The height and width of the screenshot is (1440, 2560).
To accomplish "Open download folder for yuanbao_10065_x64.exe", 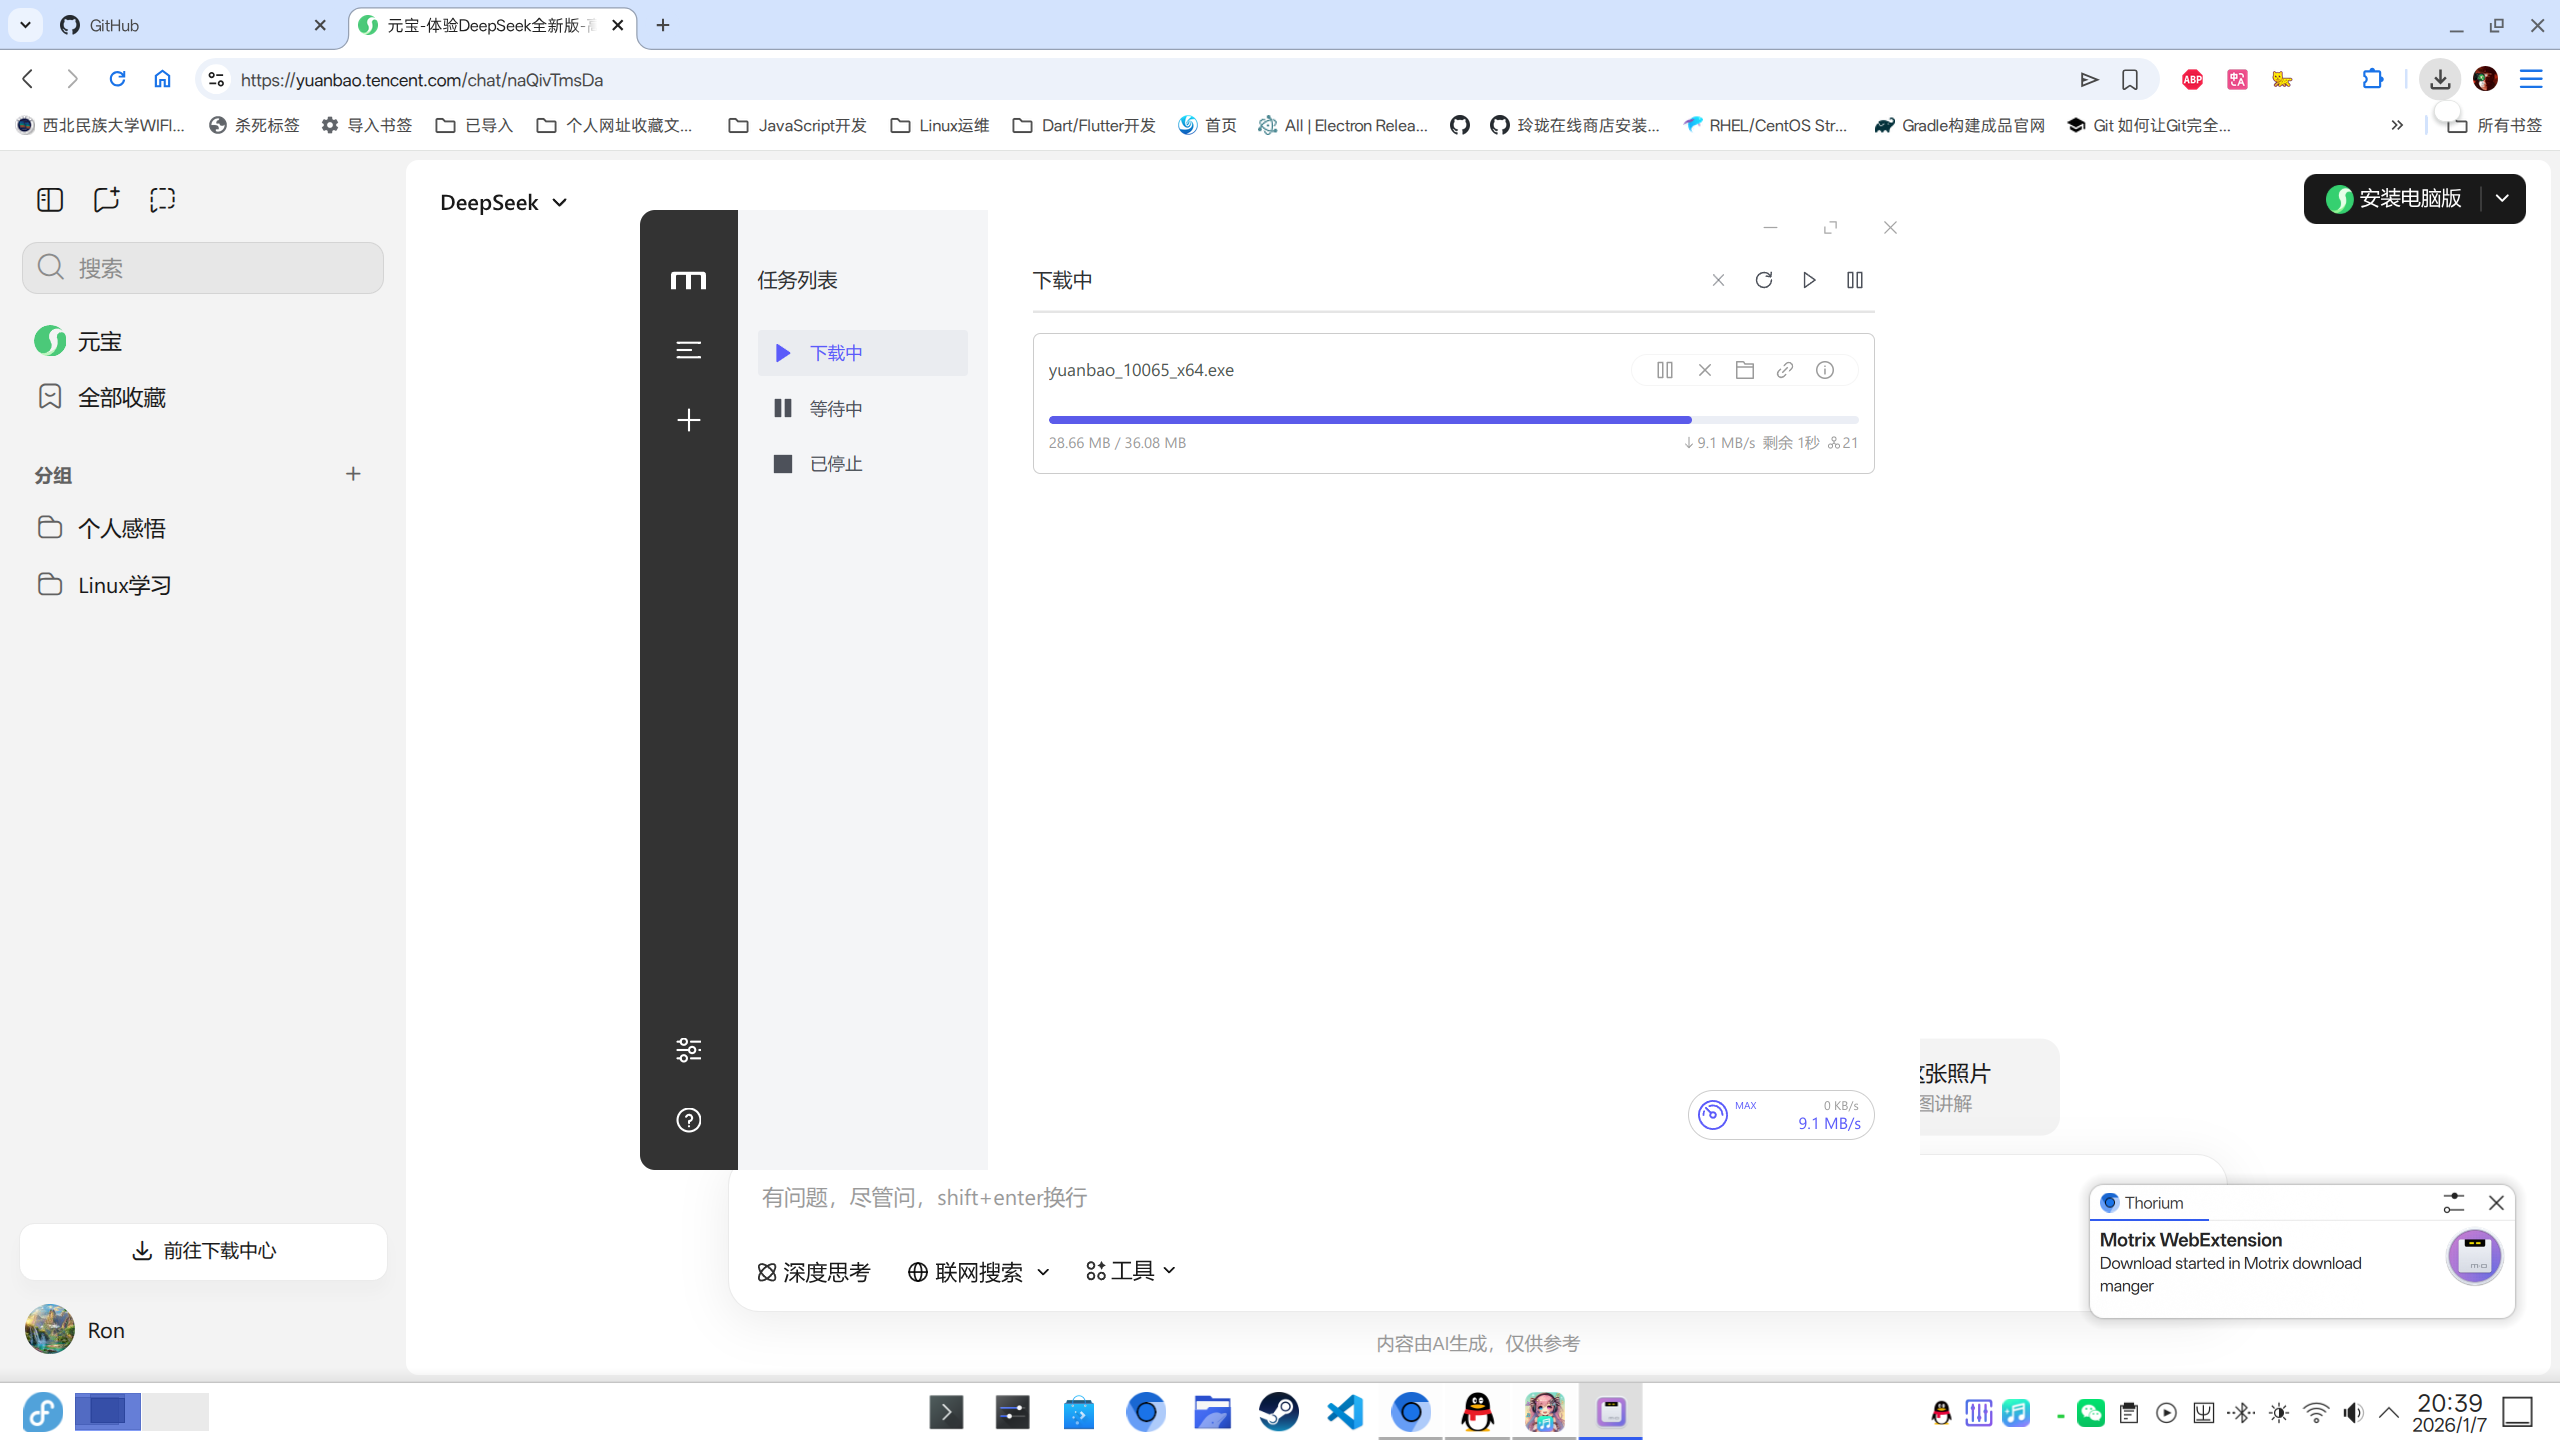I will tap(1744, 370).
